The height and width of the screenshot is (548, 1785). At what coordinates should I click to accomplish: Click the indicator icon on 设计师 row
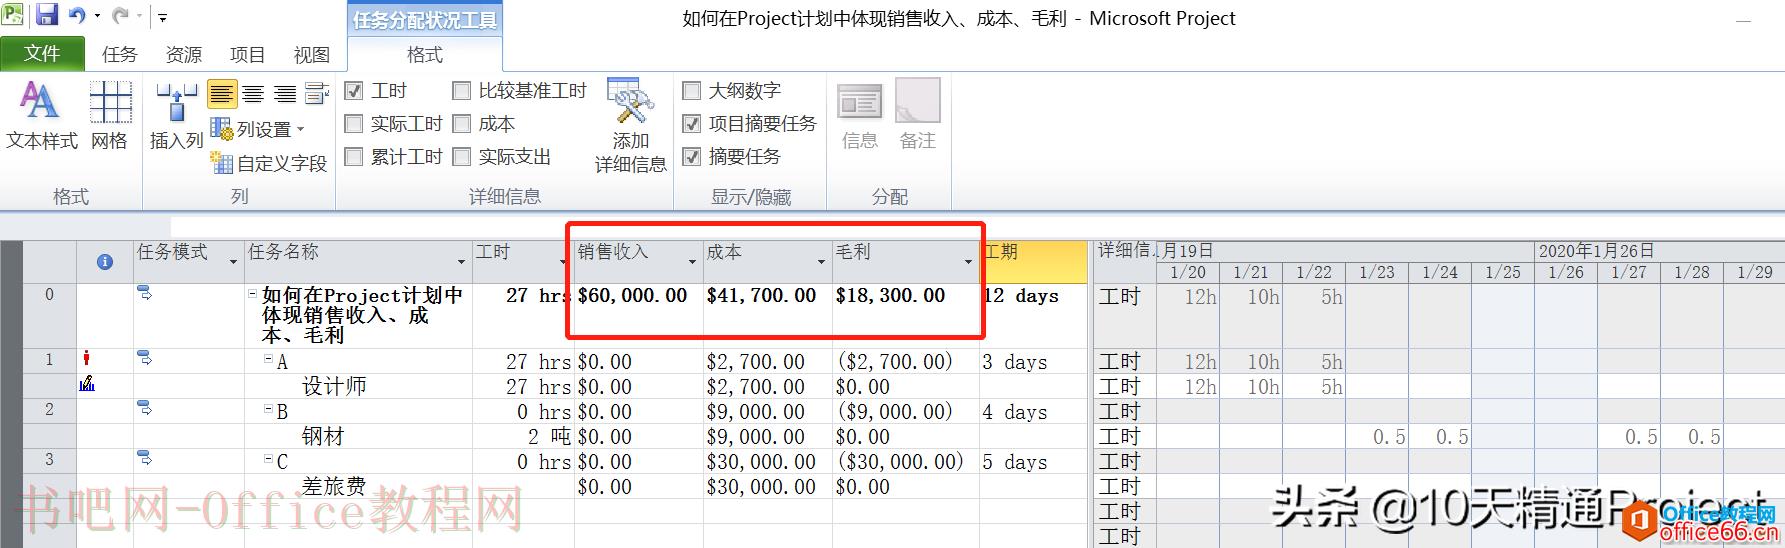(x=87, y=383)
